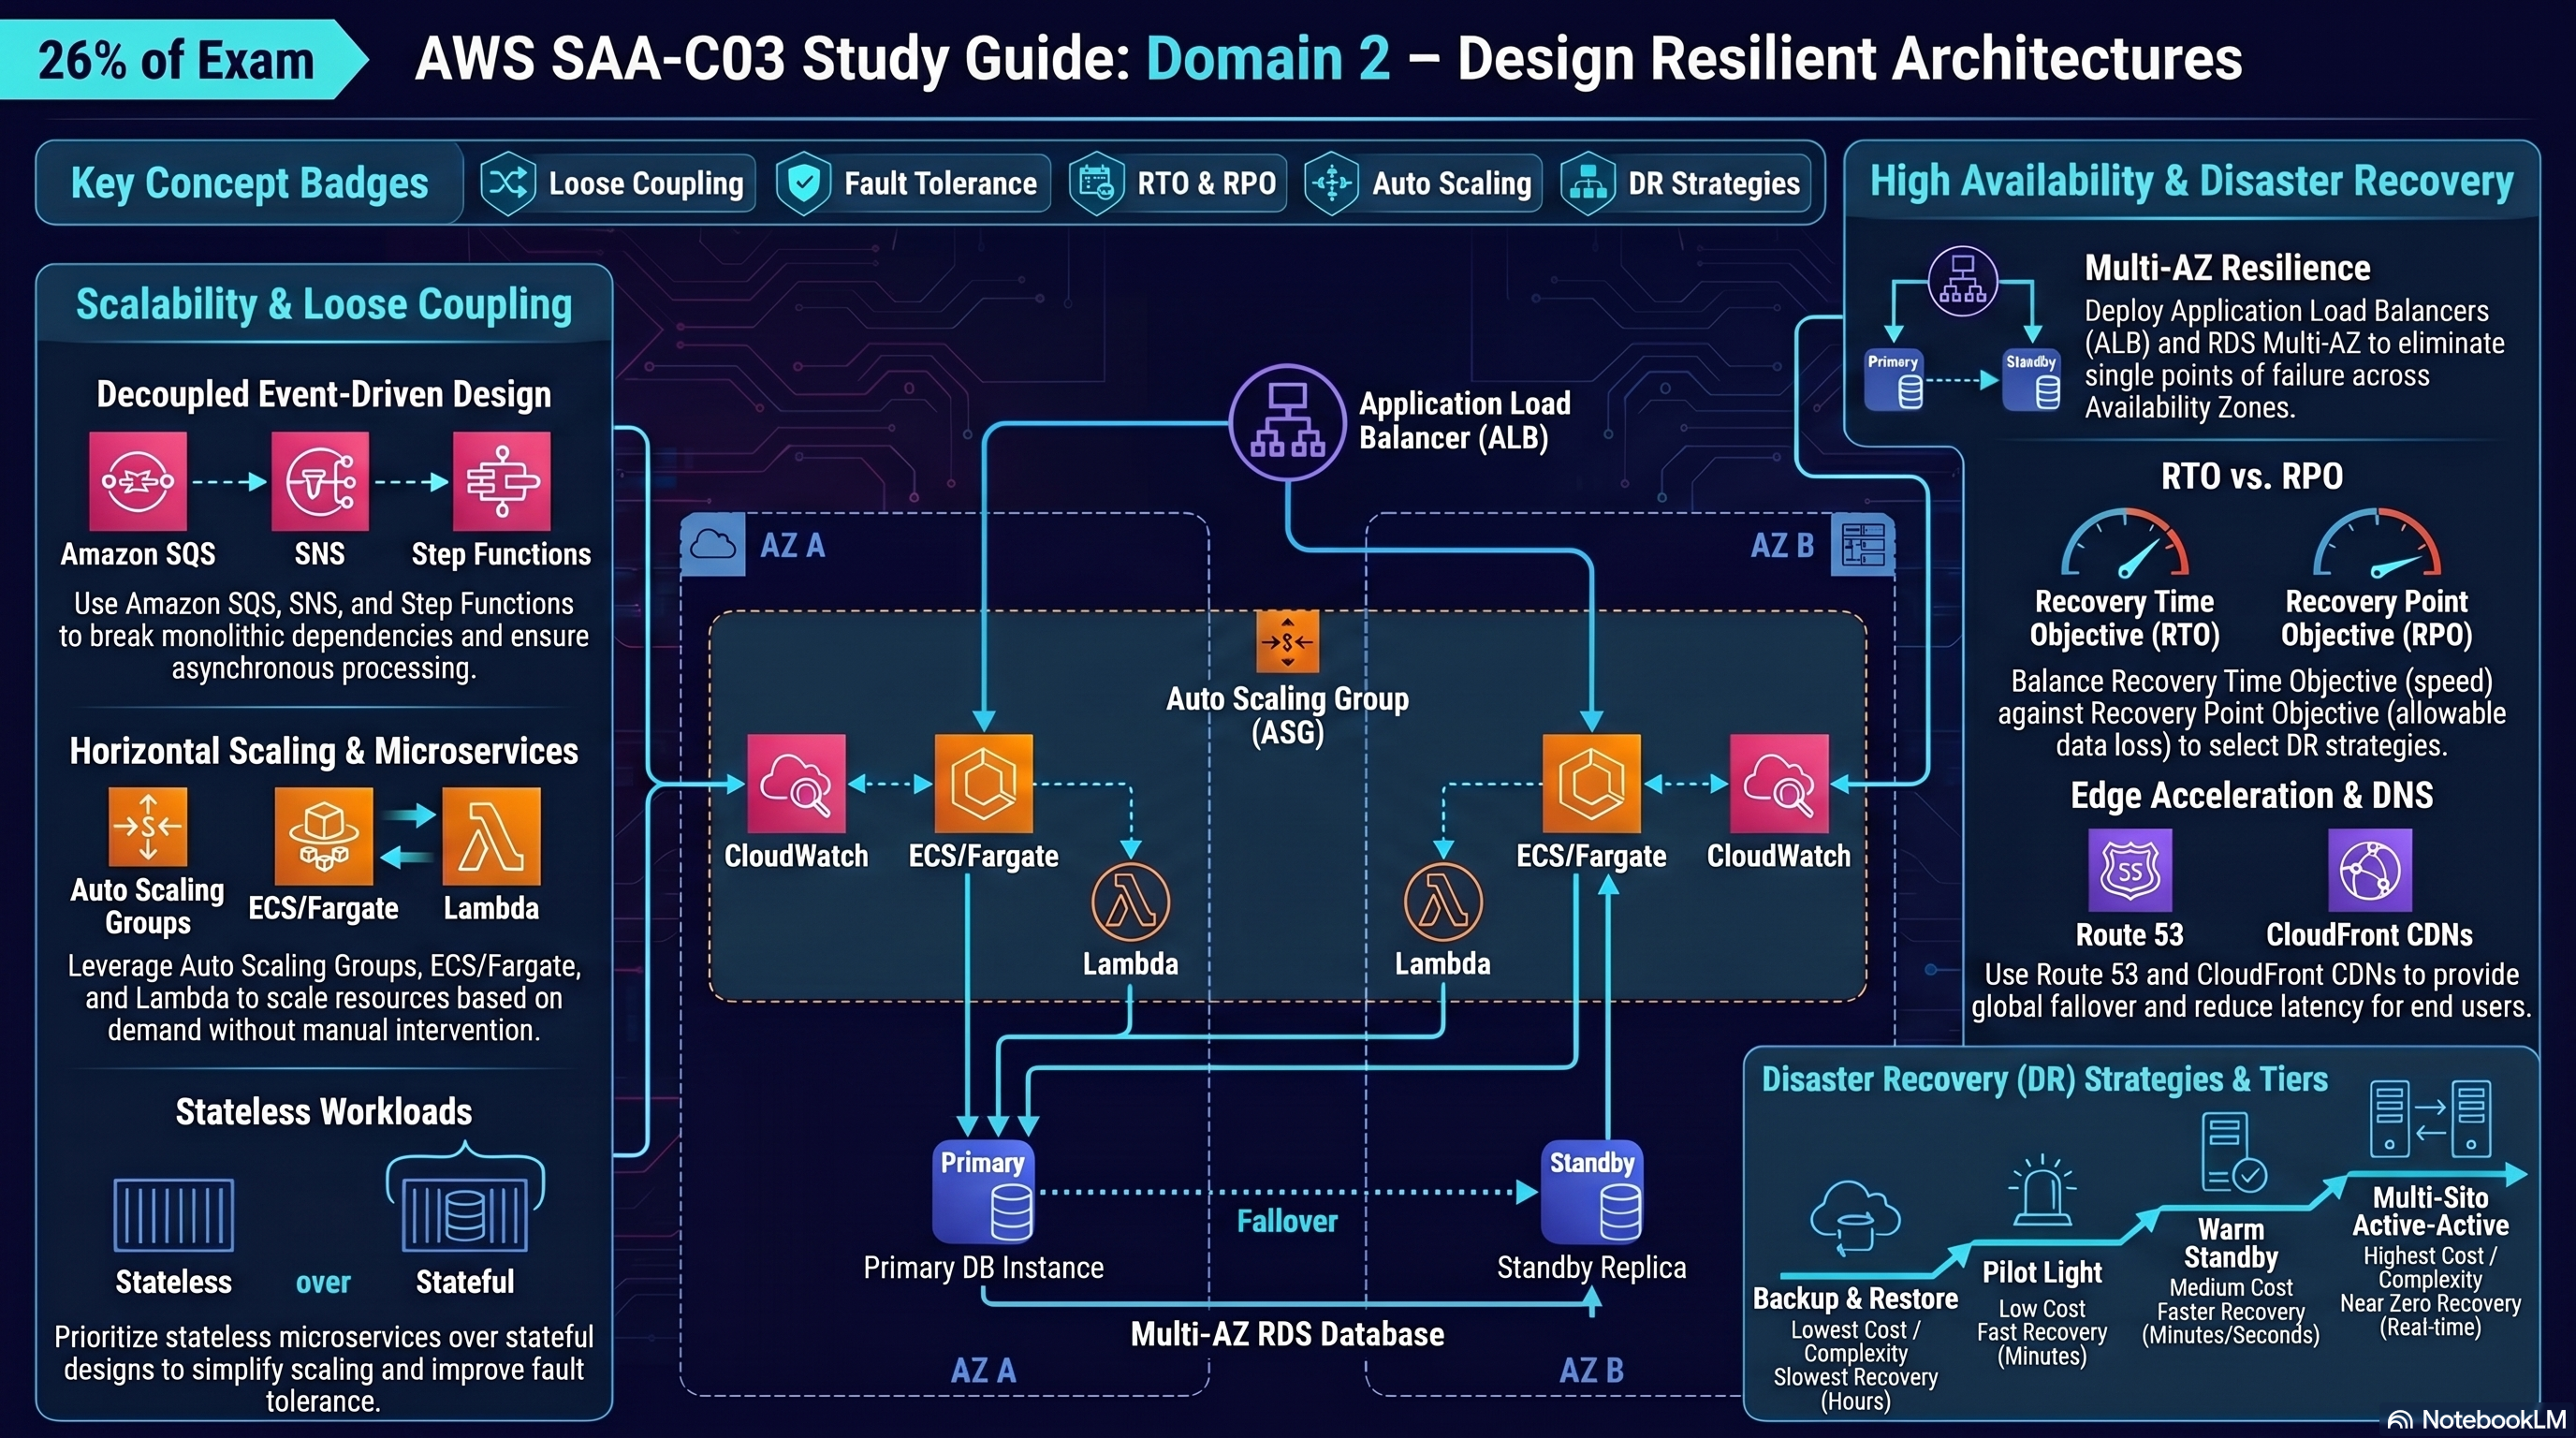Select the Stateless container icon
2576x1438 pixels.
pos(173,1215)
